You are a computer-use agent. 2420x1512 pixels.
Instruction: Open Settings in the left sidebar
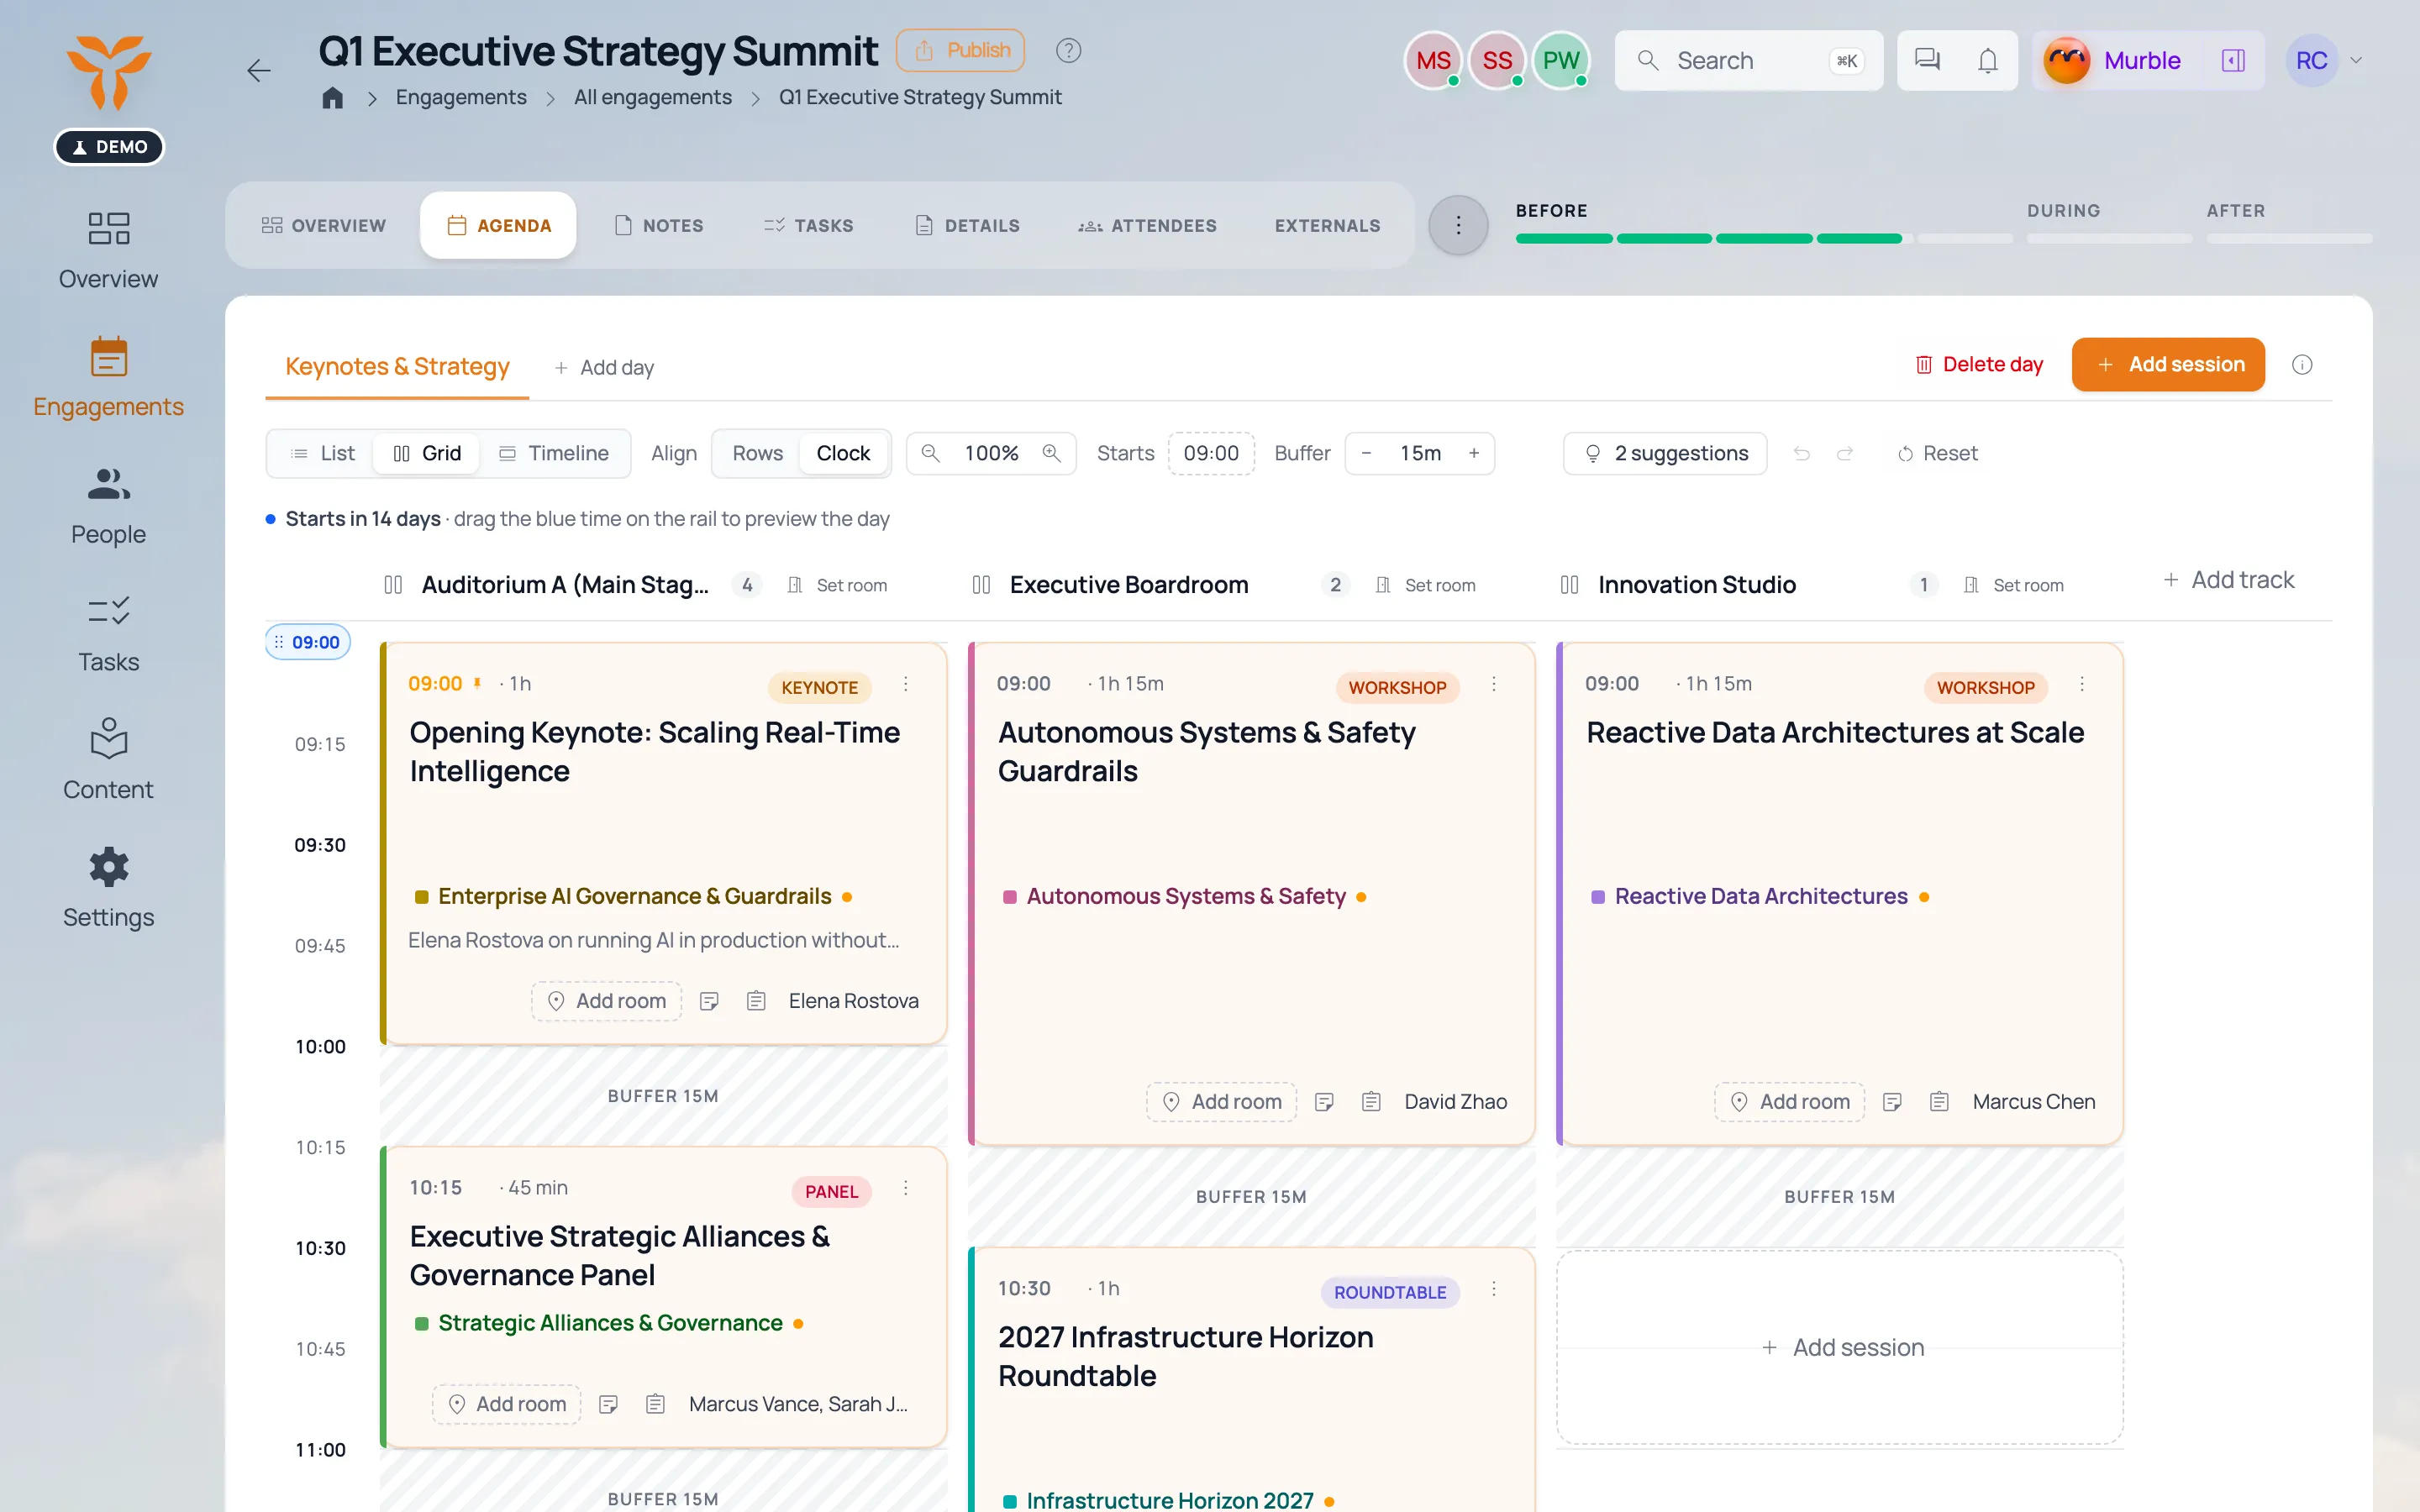coord(108,888)
